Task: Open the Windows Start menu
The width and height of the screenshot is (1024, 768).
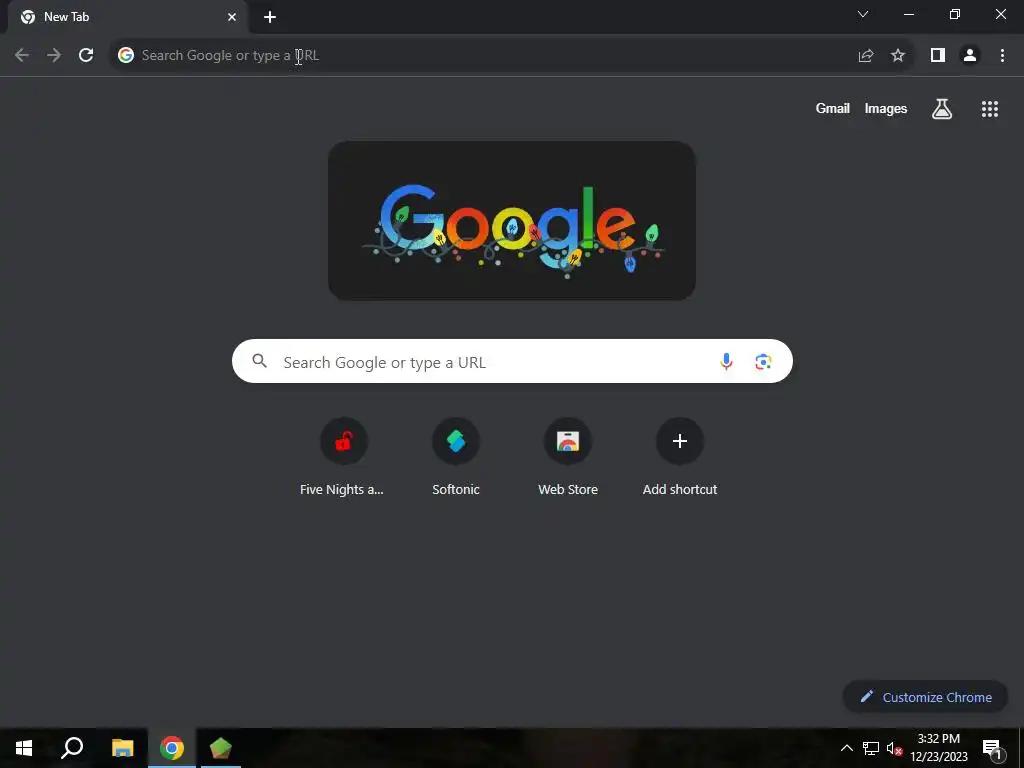Action: coord(24,748)
